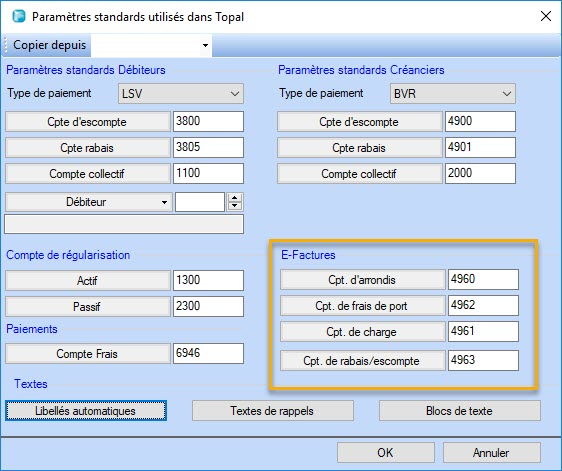Click Débiteurs Cpte d'escompte button
The image size is (562, 471).
point(87,122)
